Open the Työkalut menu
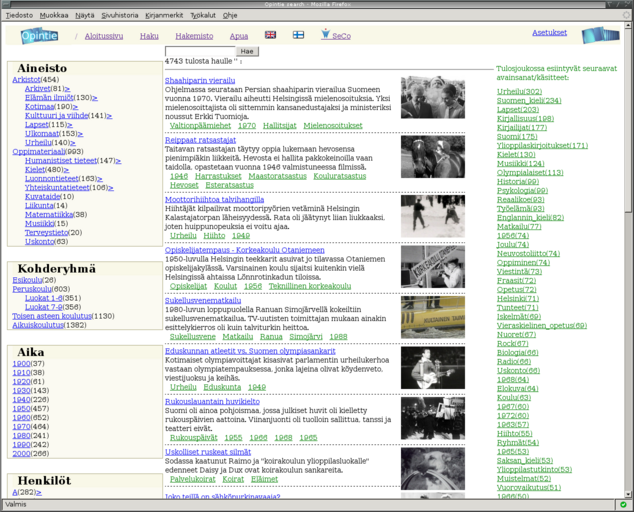Viewport: 634px width, 512px height. point(203,15)
